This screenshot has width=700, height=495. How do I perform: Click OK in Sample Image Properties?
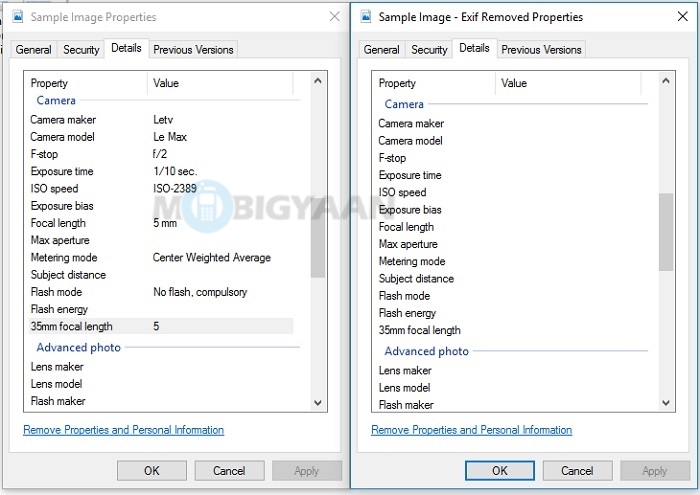[x=152, y=471]
